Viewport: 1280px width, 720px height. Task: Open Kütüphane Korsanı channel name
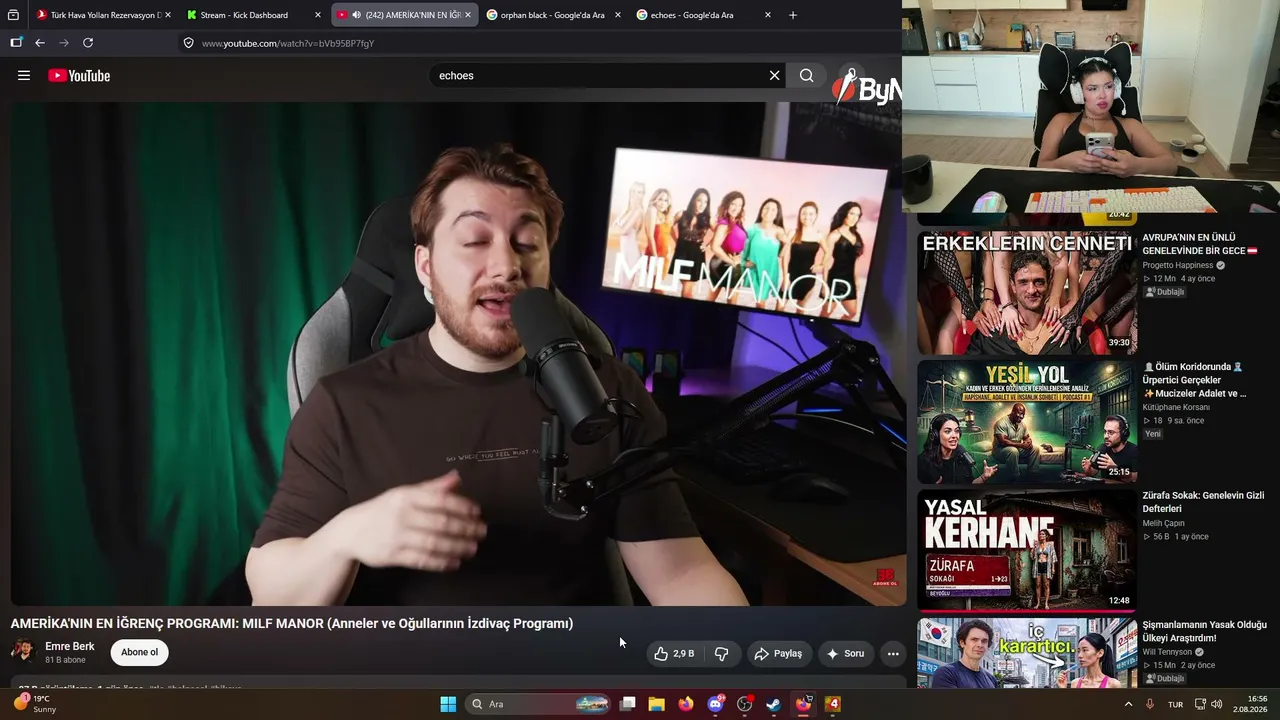[x=1176, y=407]
